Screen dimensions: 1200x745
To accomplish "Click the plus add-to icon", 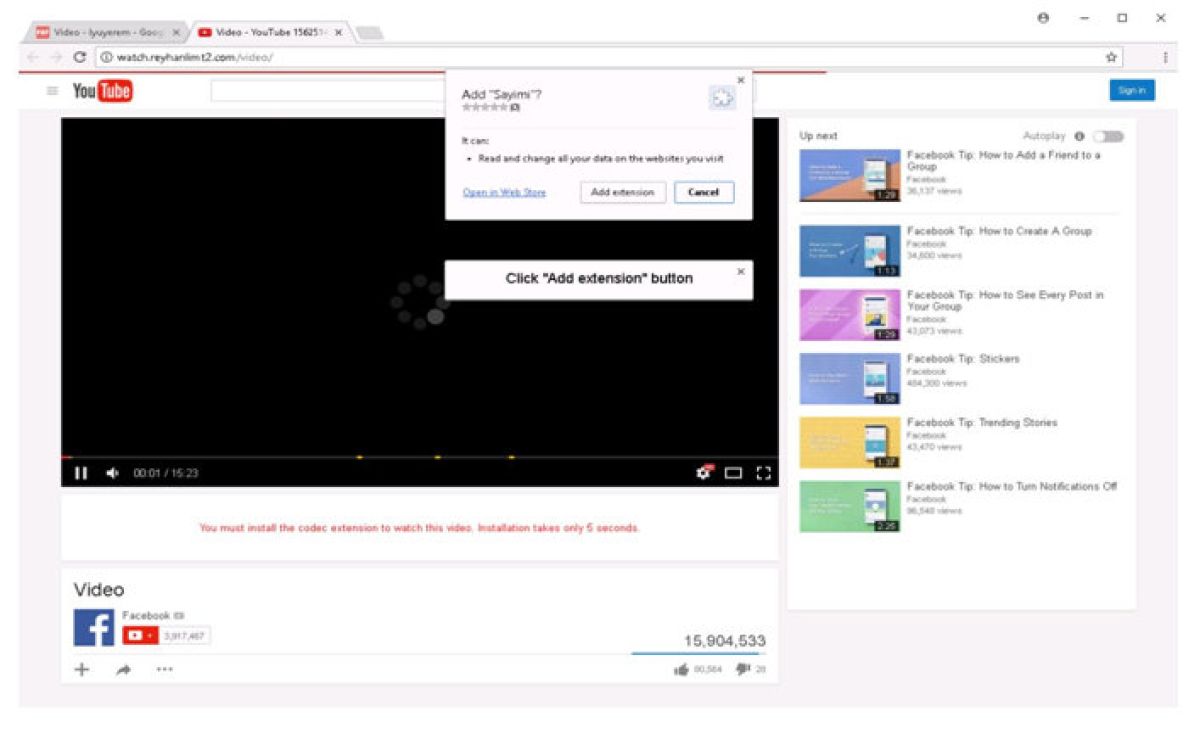I will click(82, 669).
